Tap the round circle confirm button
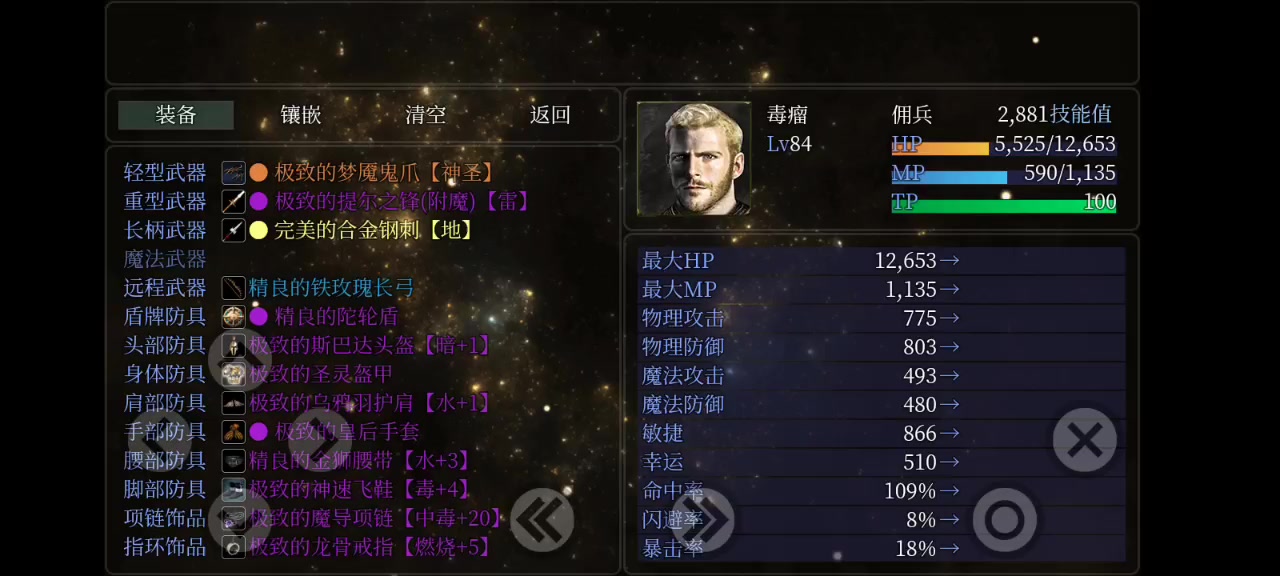 (1005, 520)
